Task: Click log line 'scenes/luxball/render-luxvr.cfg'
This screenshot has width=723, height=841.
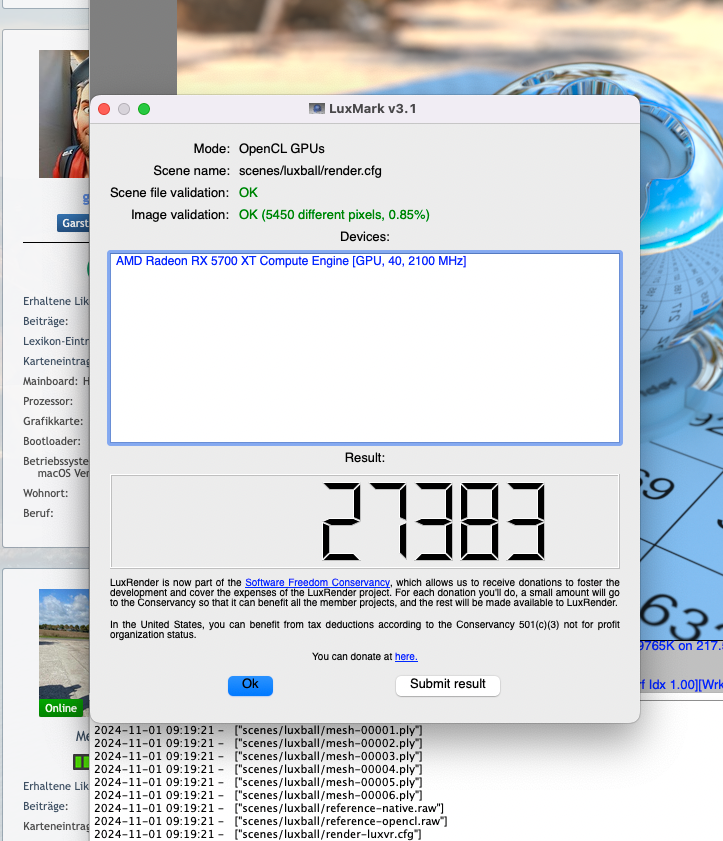Action: pos(257,834)
